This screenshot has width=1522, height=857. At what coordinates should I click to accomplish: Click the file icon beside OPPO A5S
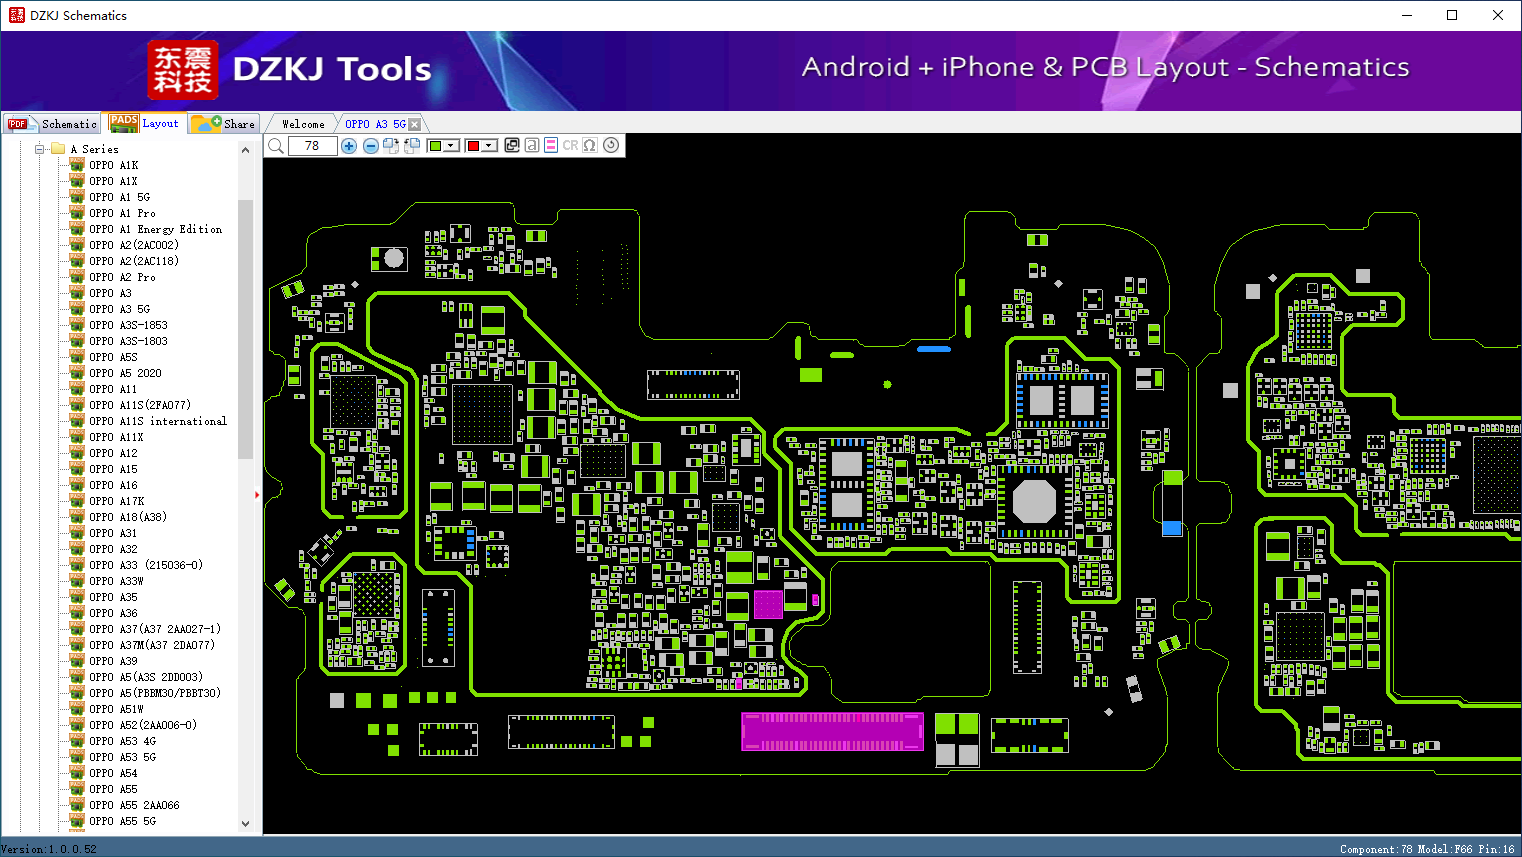point(77,357)
